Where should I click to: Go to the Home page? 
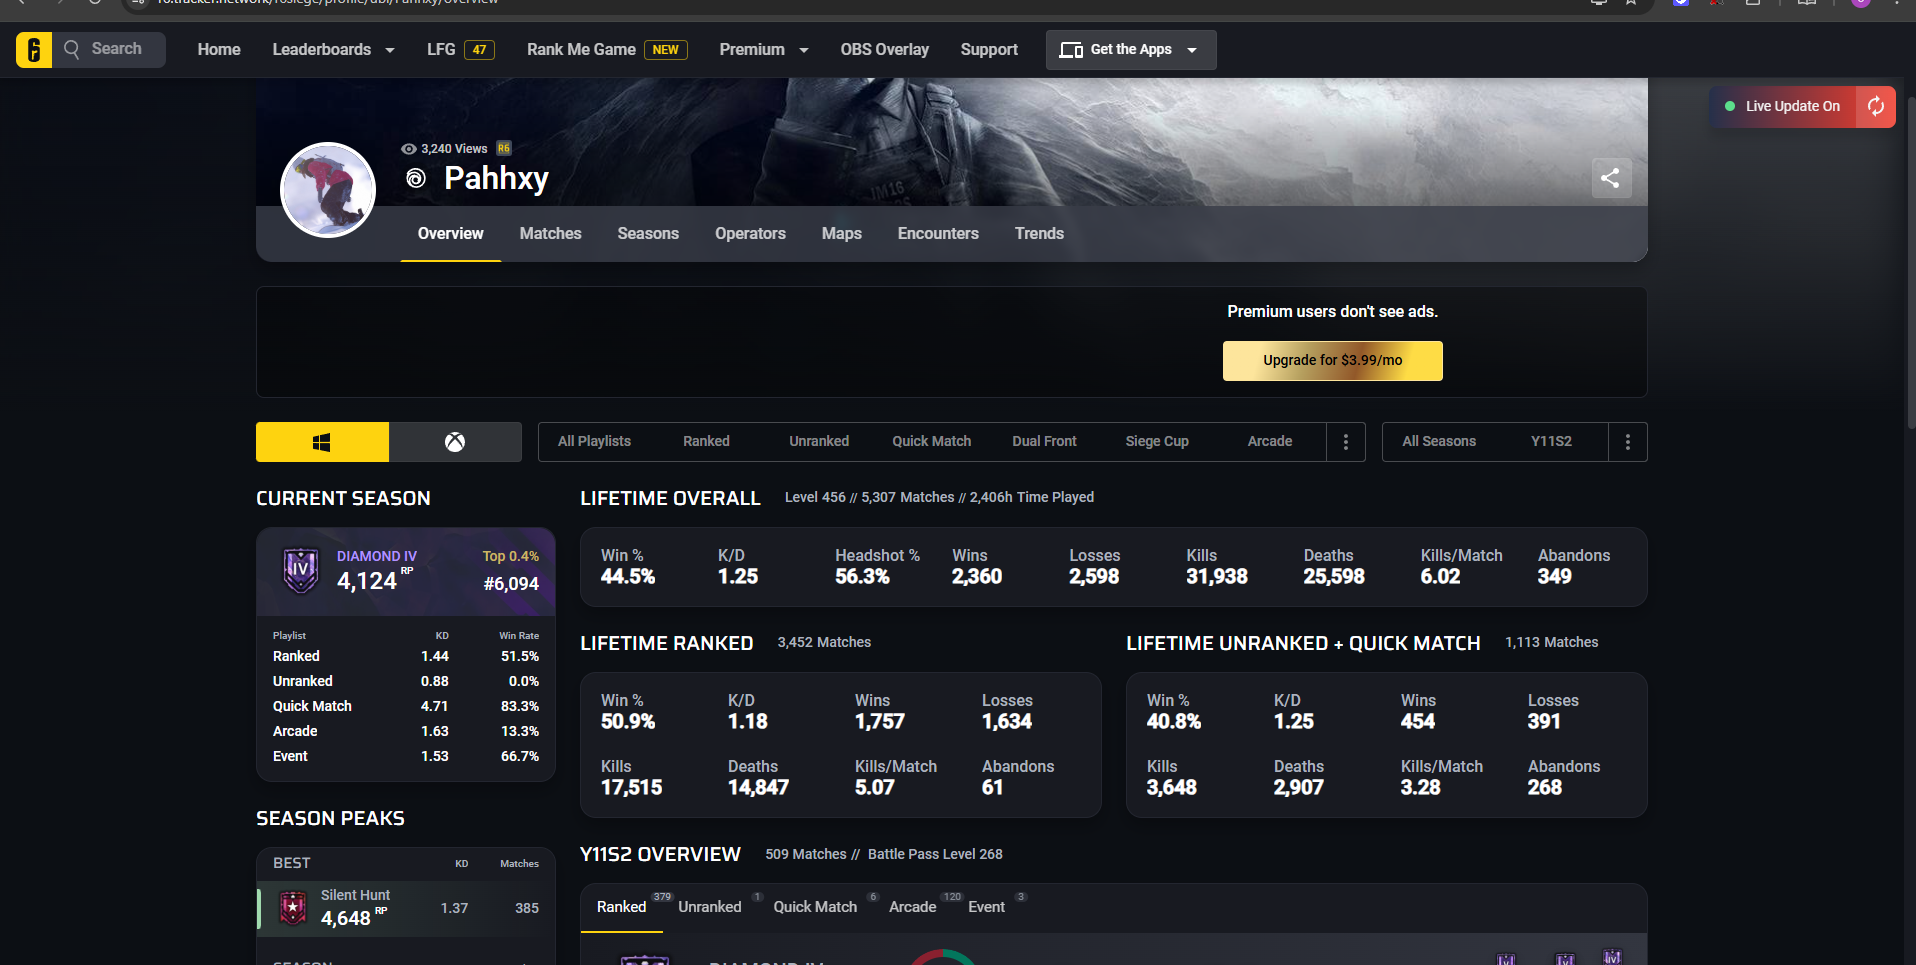point(219,50)
